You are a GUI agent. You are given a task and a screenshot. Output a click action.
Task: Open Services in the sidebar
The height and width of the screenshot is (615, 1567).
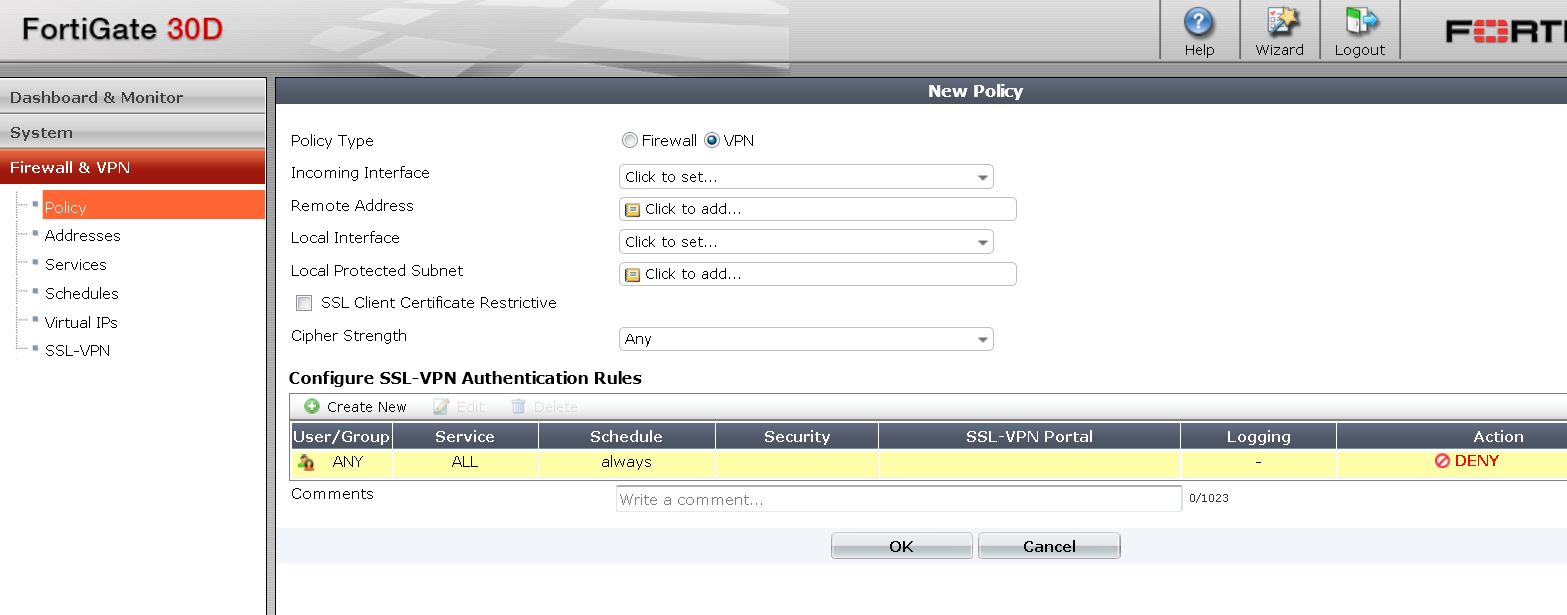point(75,264)
